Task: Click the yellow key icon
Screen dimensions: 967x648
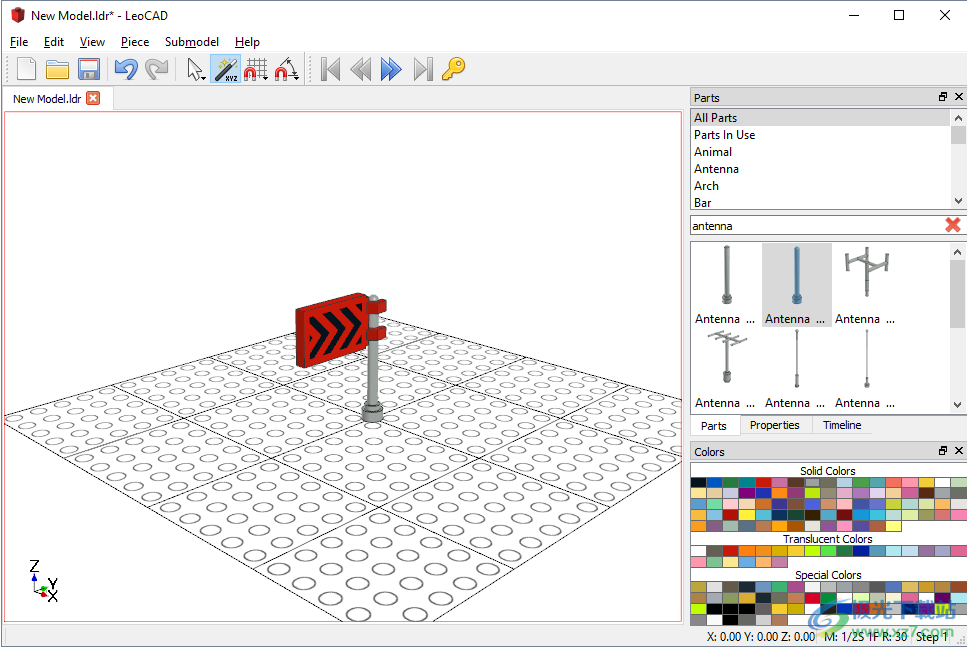Action: (x=454, y=69)
